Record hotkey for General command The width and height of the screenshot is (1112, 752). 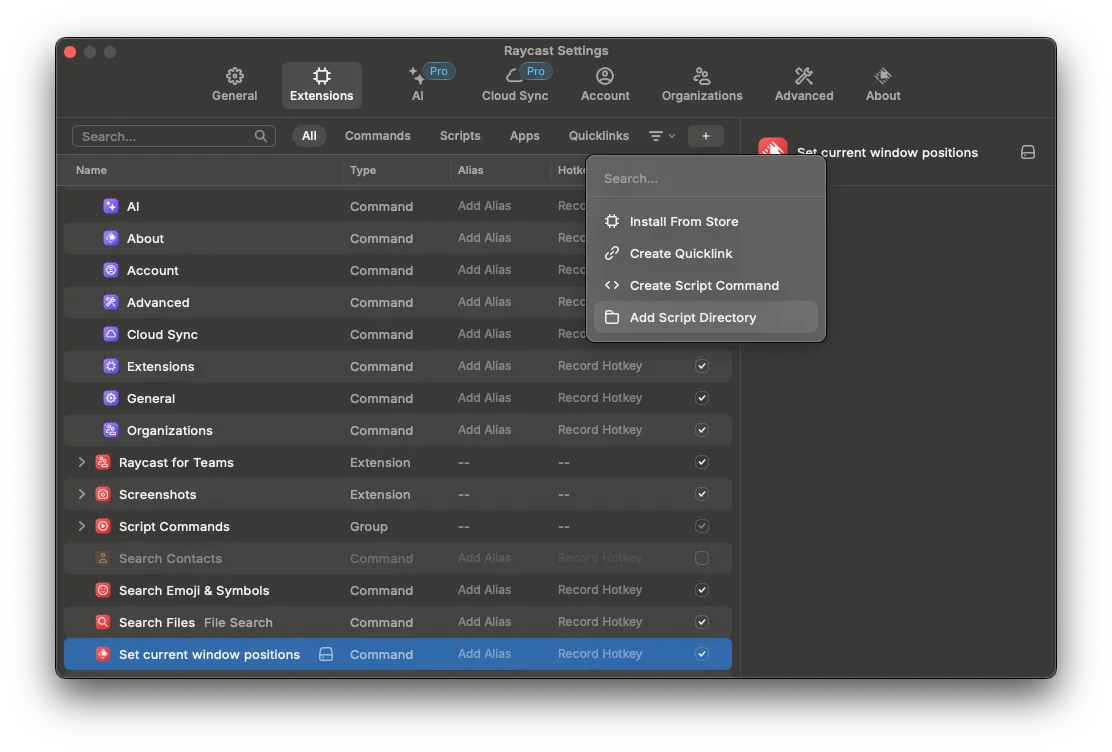click(x=600, y=398)
